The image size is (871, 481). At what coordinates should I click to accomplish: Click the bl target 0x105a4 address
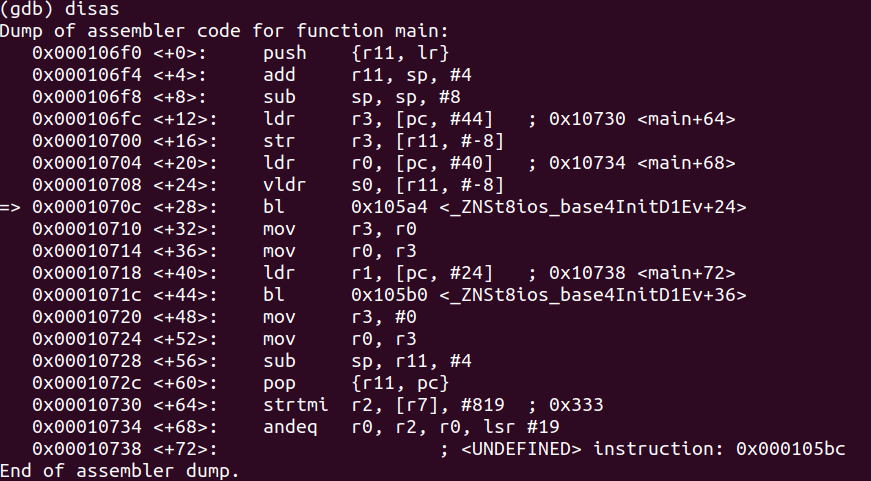(x=389, y=207)
